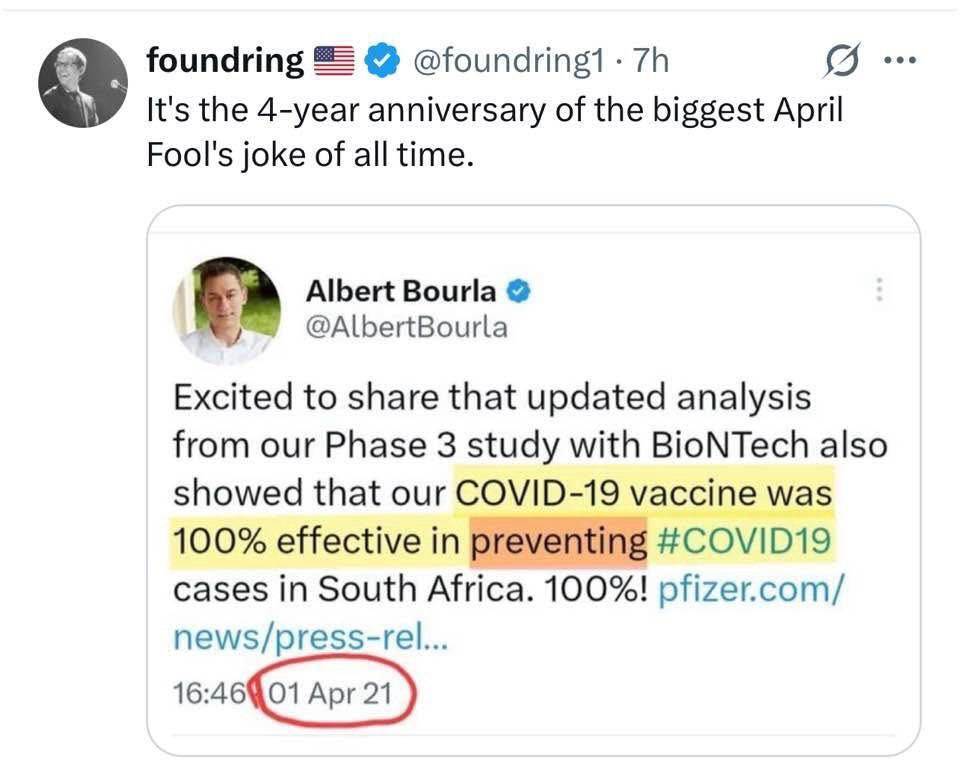Click the yellow-highlighted COVID-19 vaccine text
The width and height of the screenshot is (960, 761).
(x=643, y=493)
